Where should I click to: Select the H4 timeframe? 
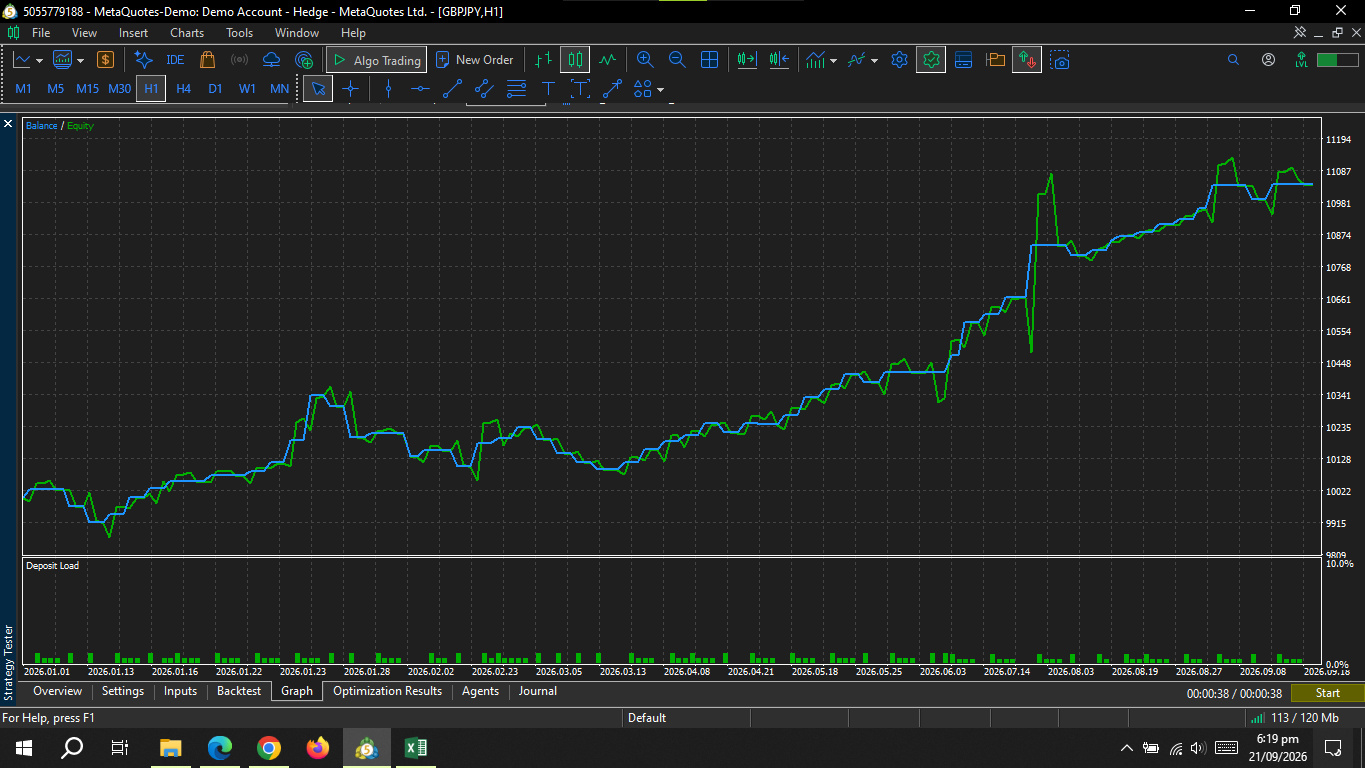click(x=183, y=89)
